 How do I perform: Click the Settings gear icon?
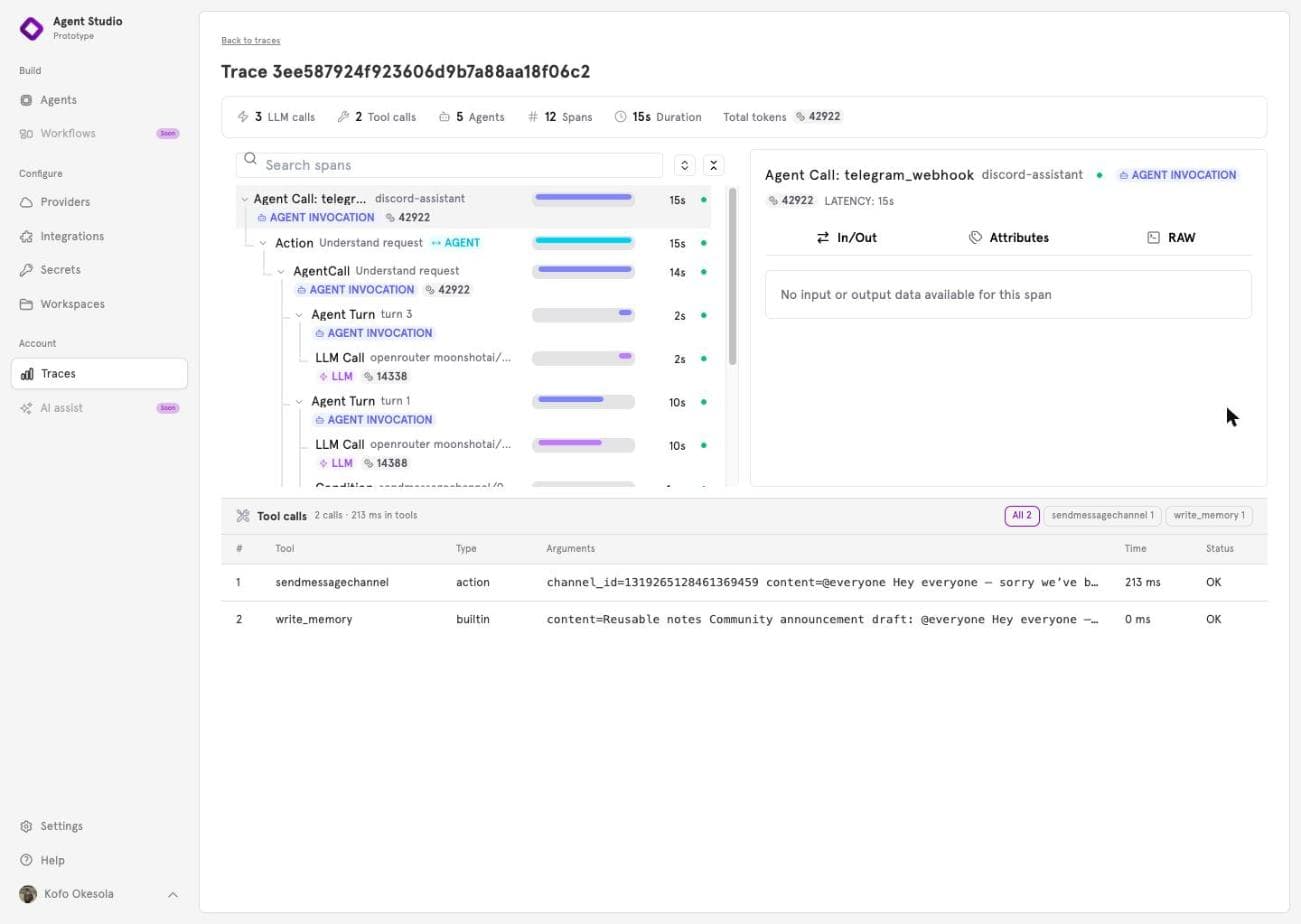coord(26,826)
